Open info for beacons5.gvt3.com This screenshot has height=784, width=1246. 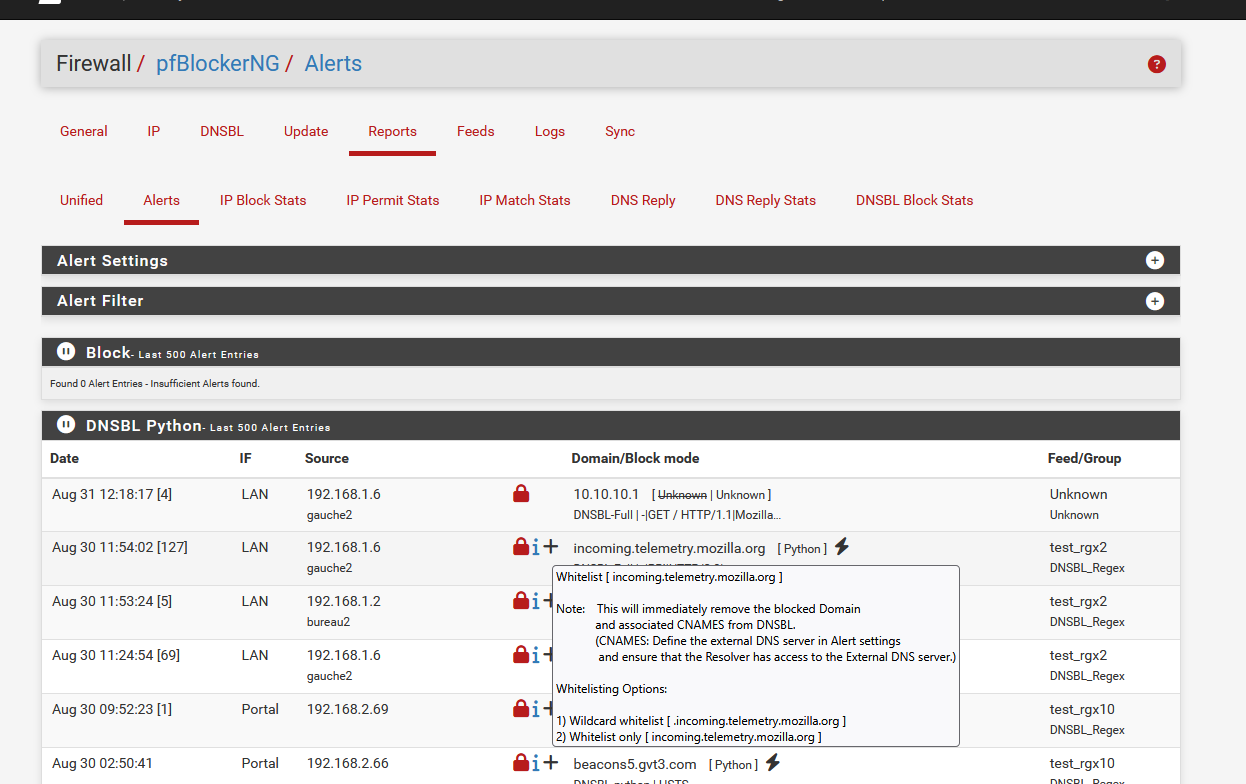(x=536, y=763)
